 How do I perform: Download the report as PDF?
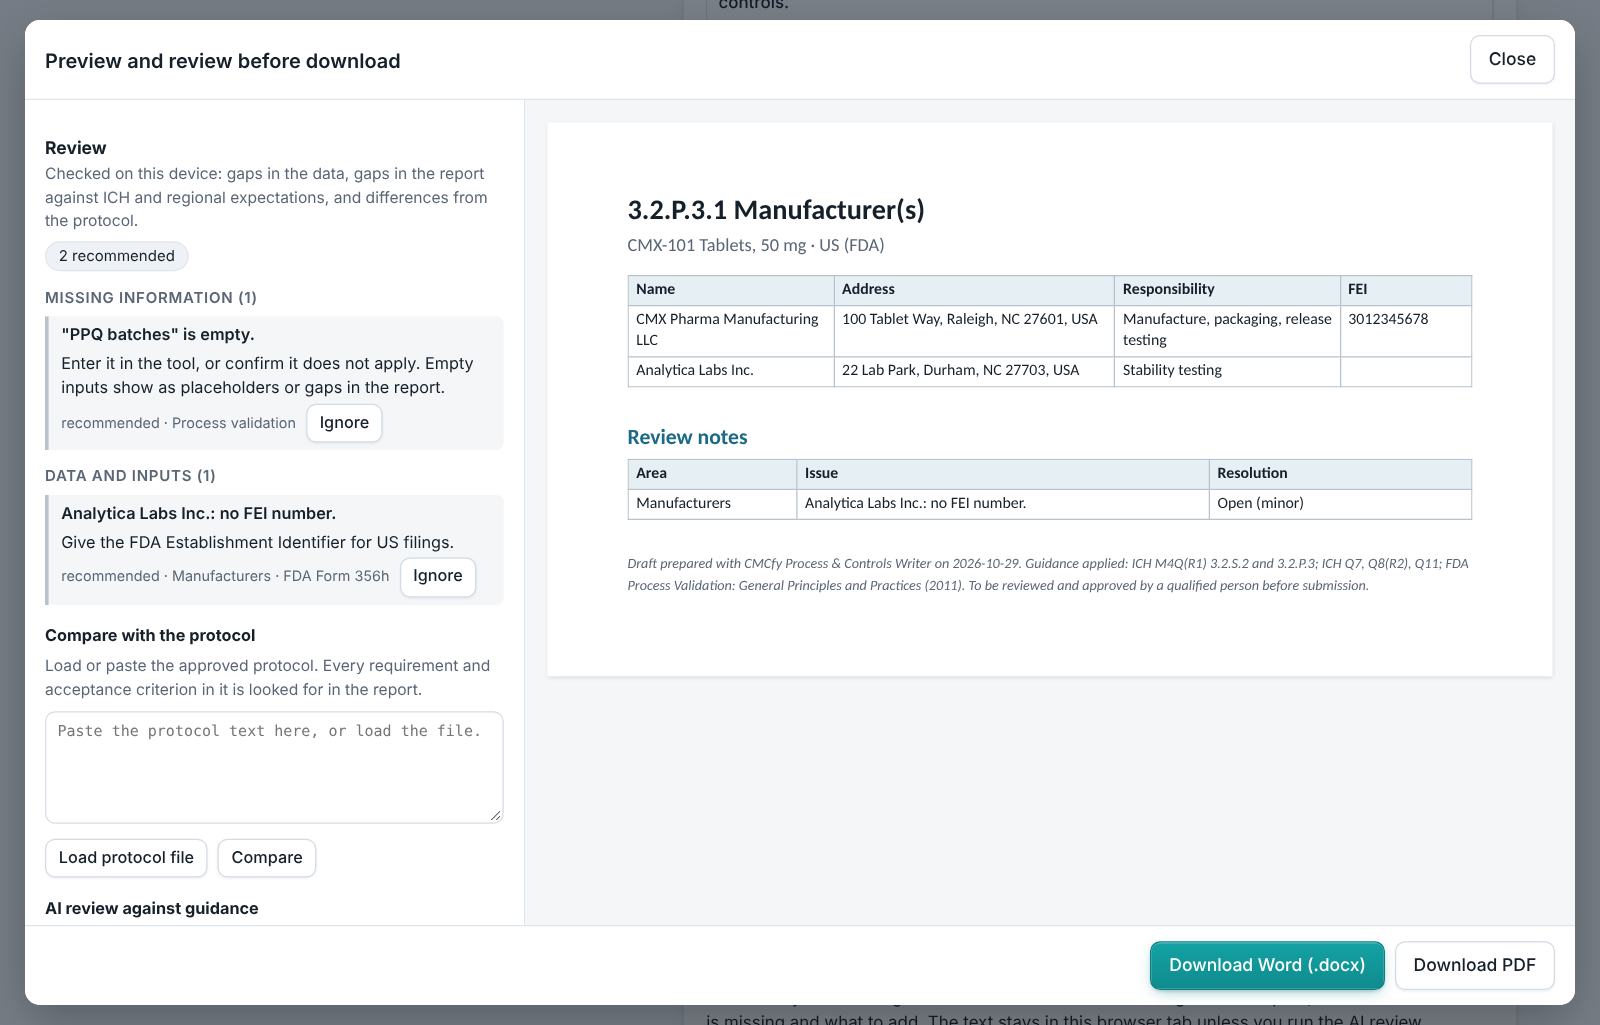tap(1474, 965)
